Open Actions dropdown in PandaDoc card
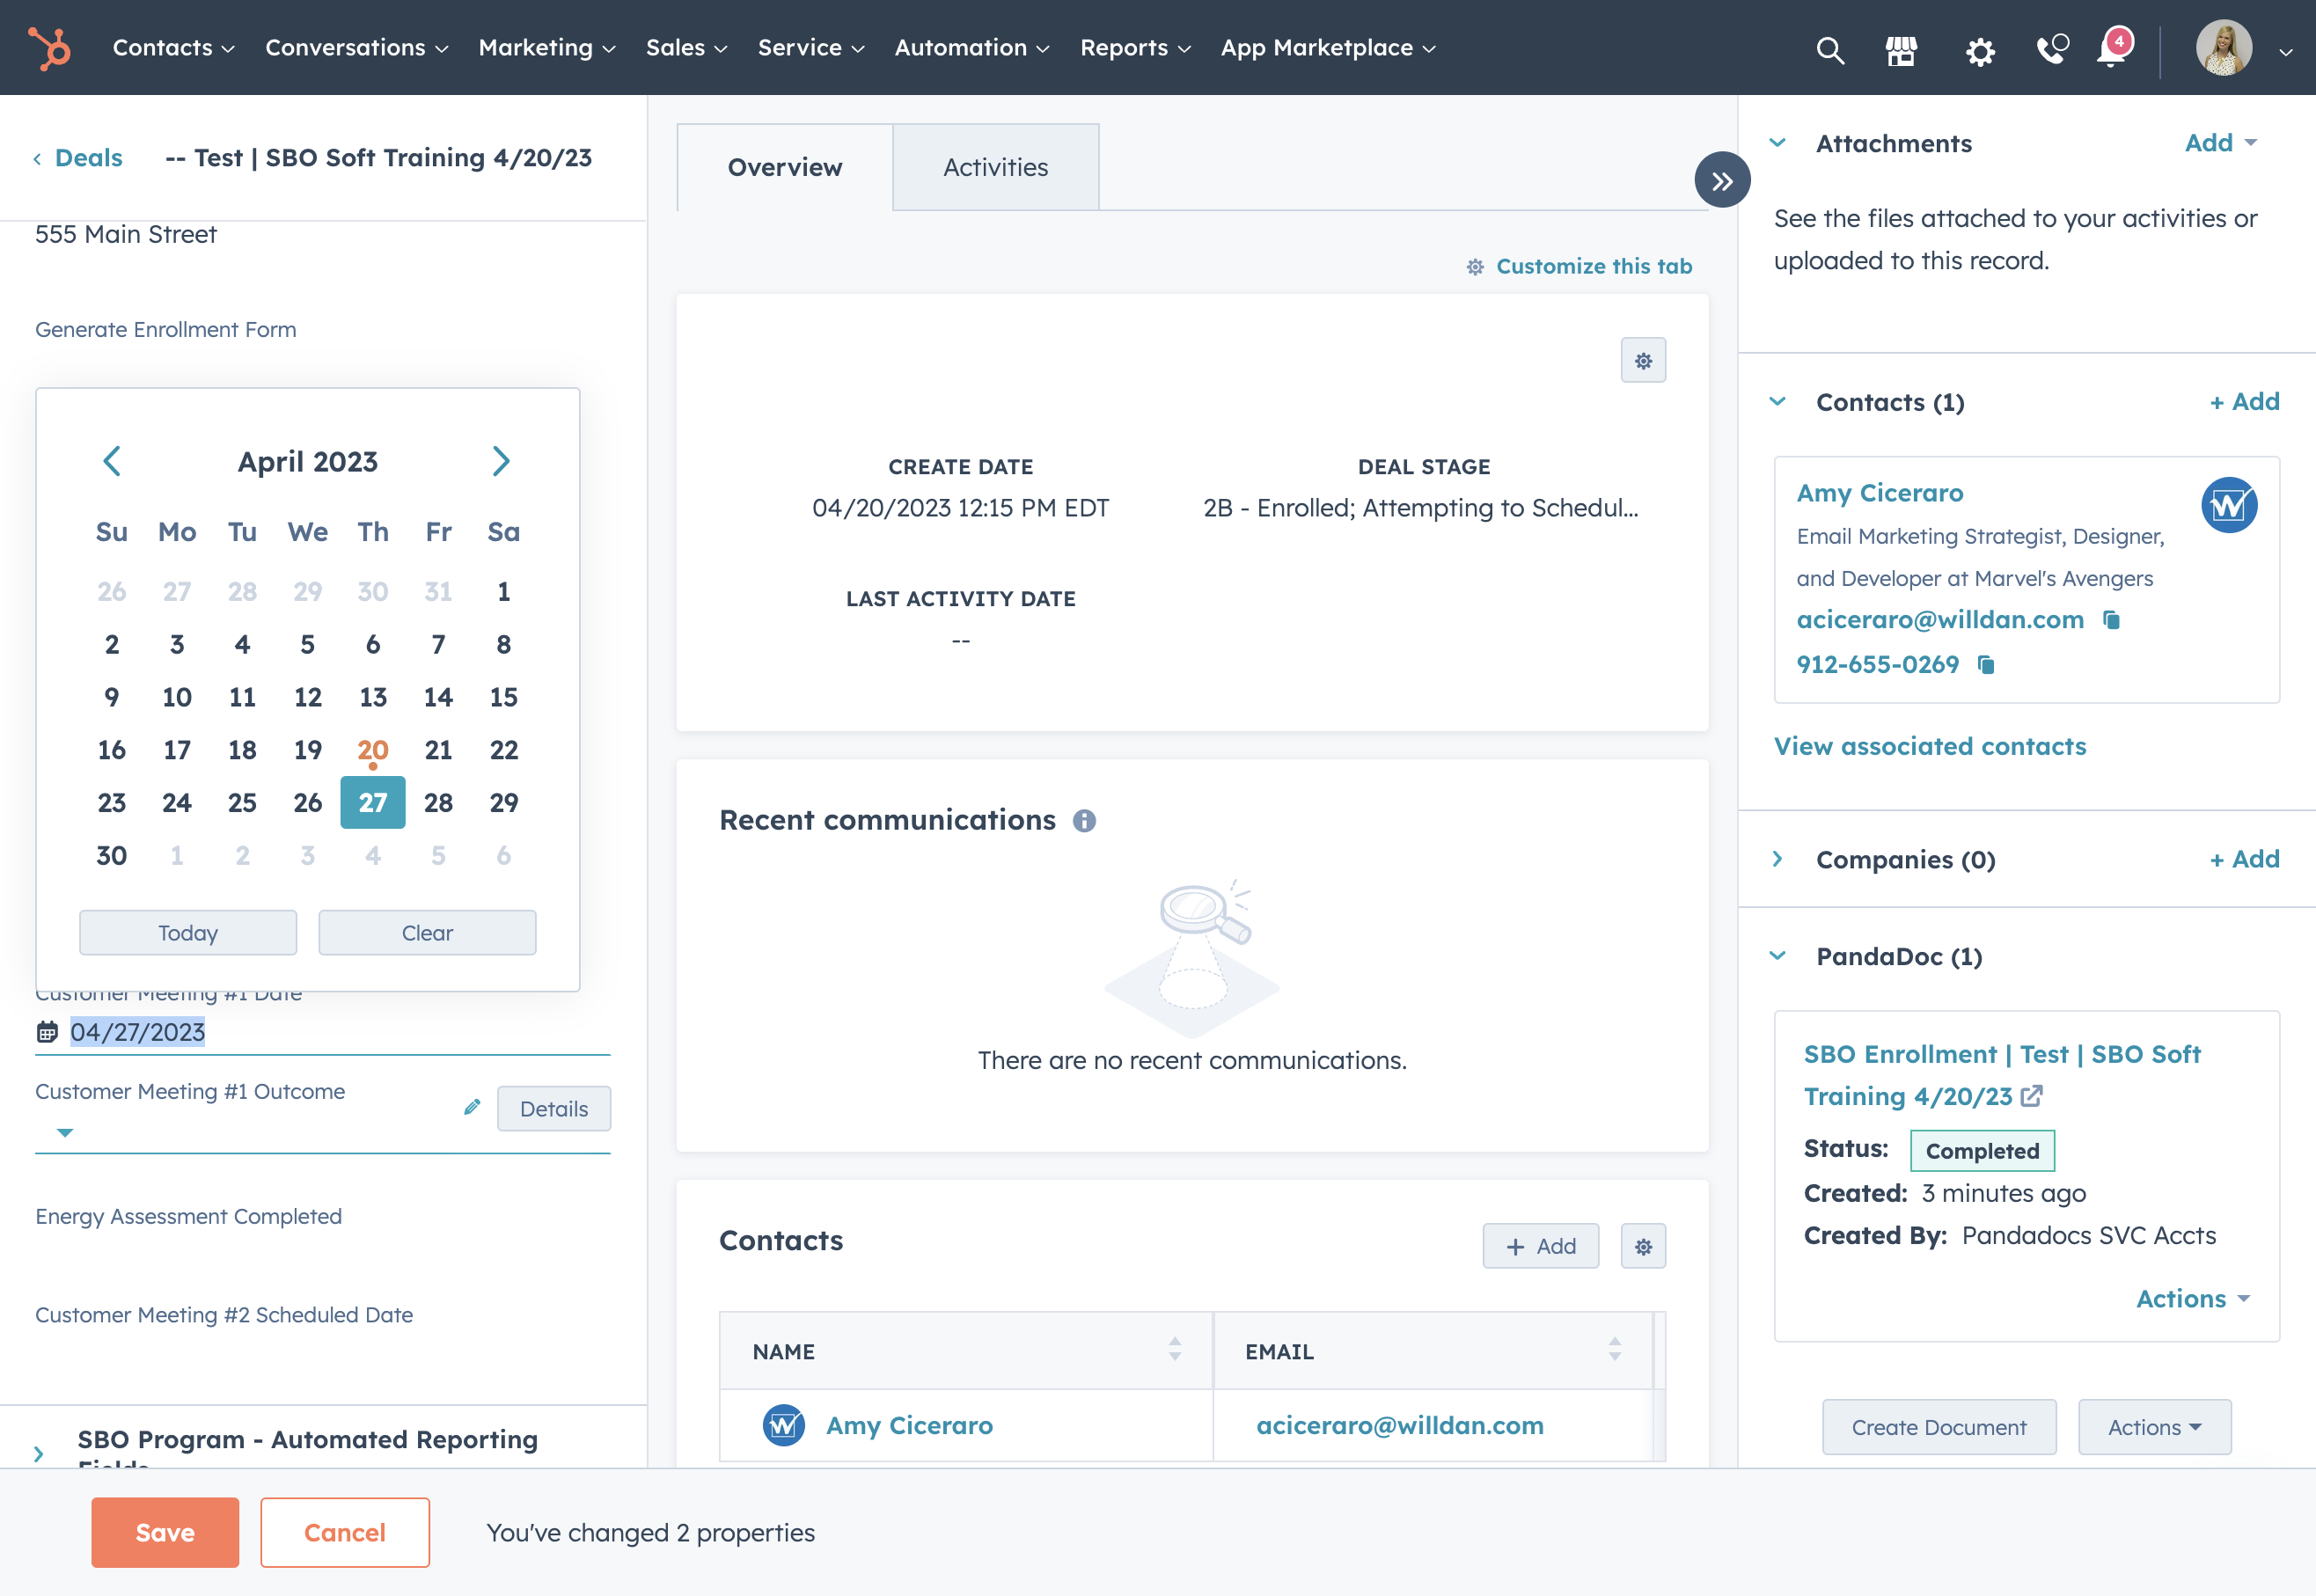Viewport: 2316px width, 1596px height. (2193, 1299)
